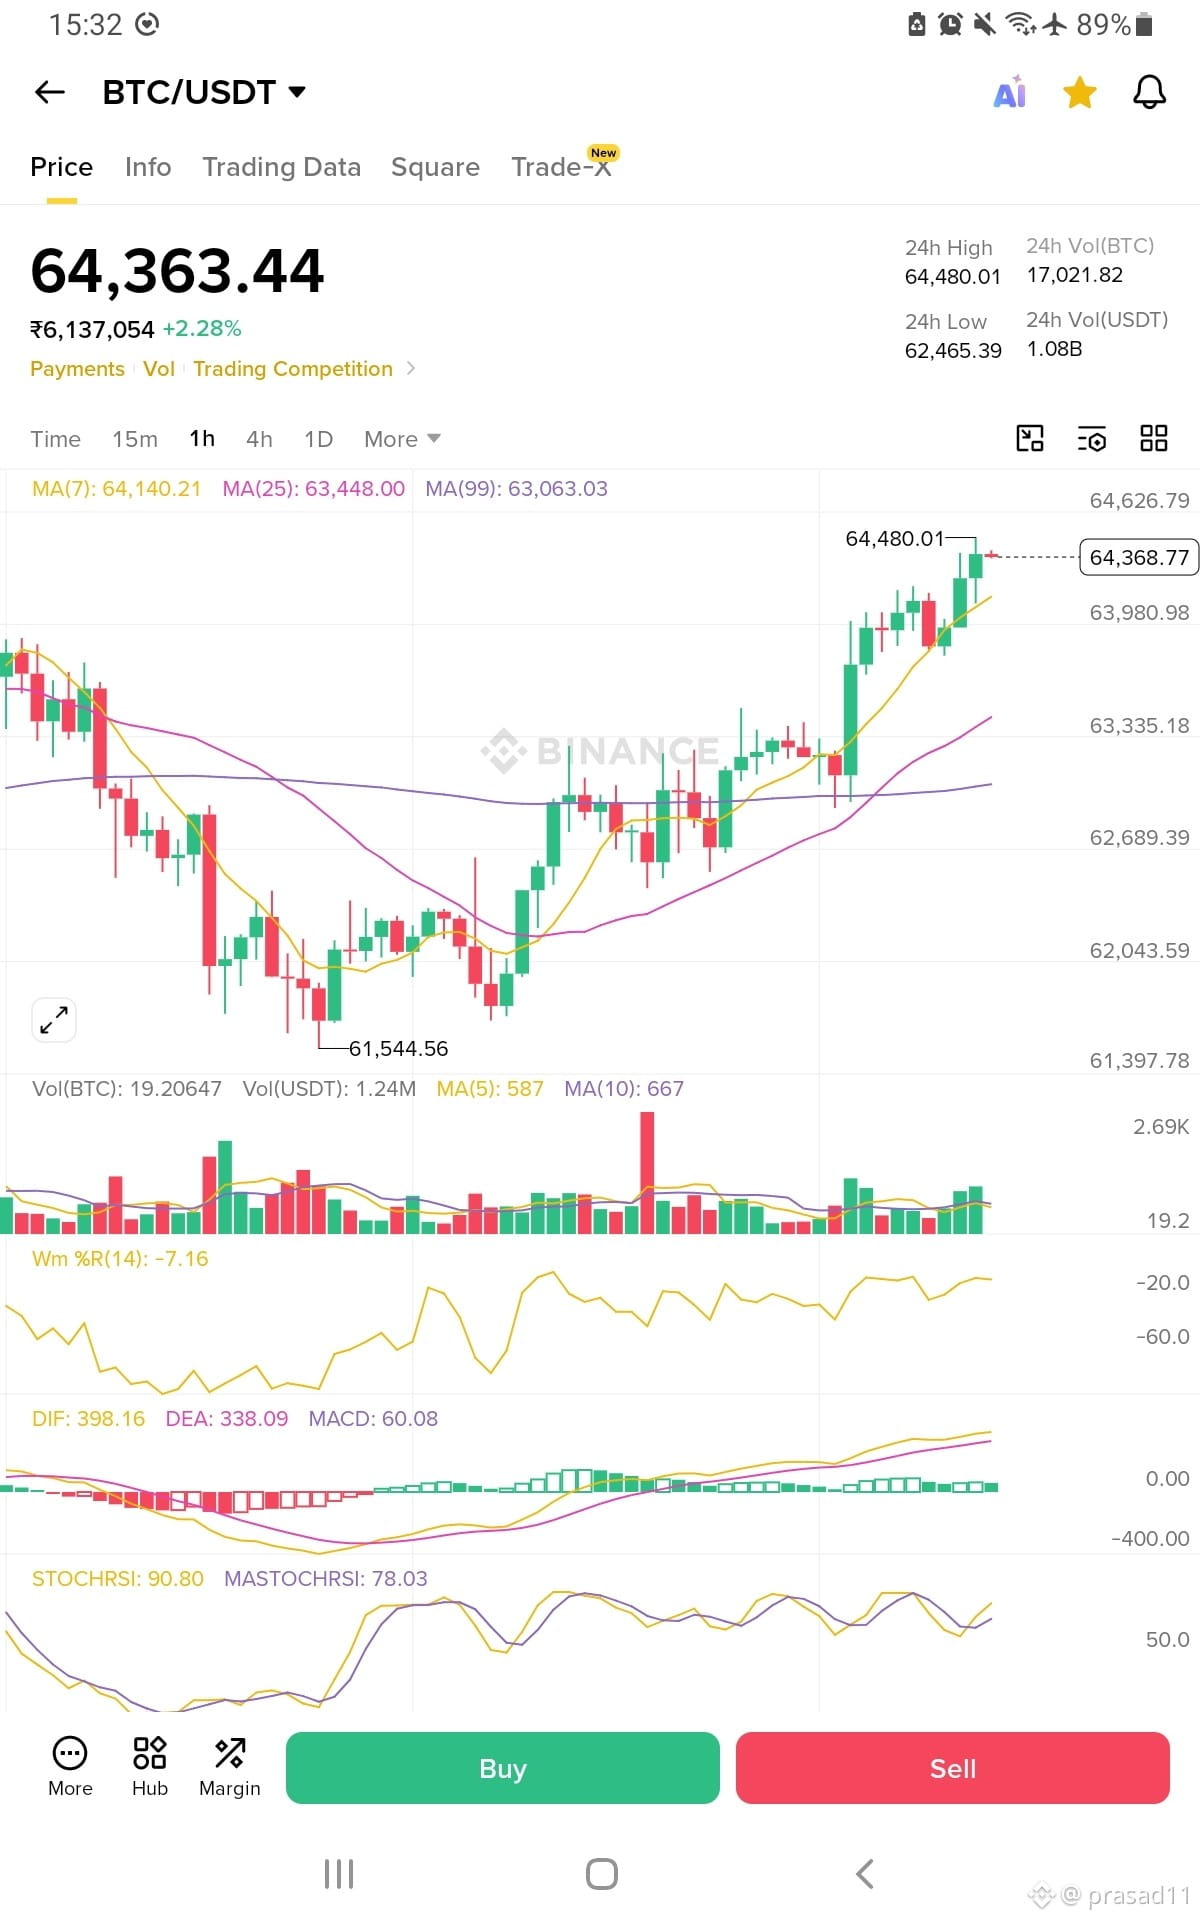1200x1920 pixels.
Task: Switch chart to 4h interval
Action: tap(259, 439)
